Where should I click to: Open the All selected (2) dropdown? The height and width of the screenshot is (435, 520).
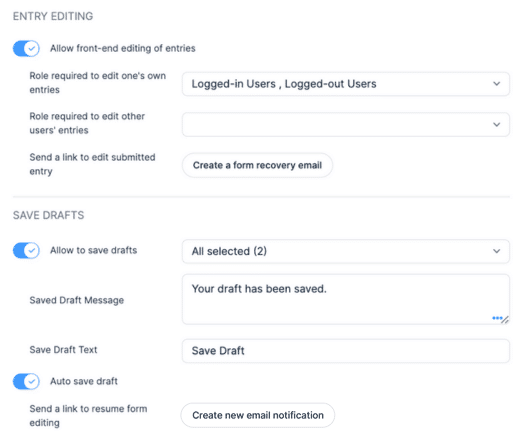click(x=346, y=251)
